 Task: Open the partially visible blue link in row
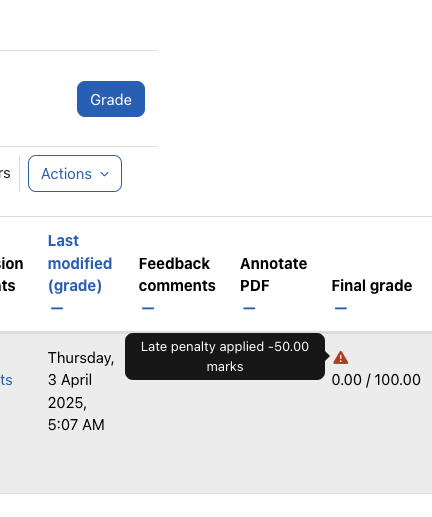pyautogui.click(x=6, y=380)
